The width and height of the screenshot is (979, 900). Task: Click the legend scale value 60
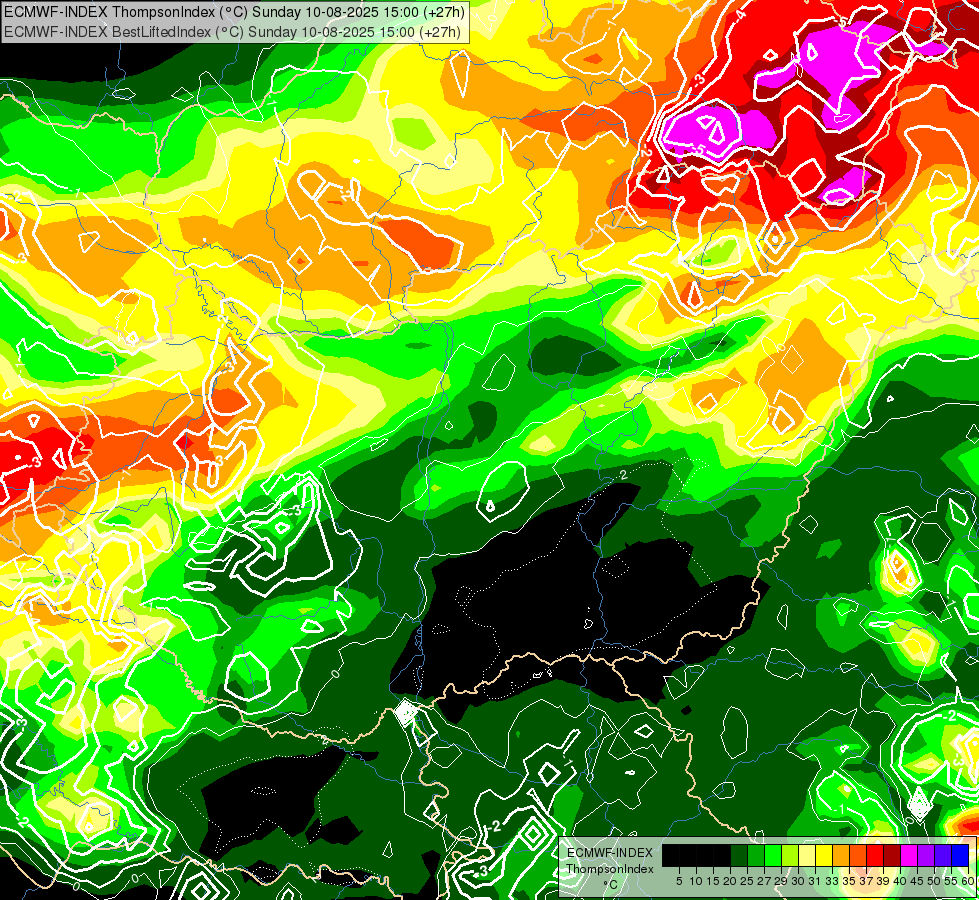coord(968,881)
